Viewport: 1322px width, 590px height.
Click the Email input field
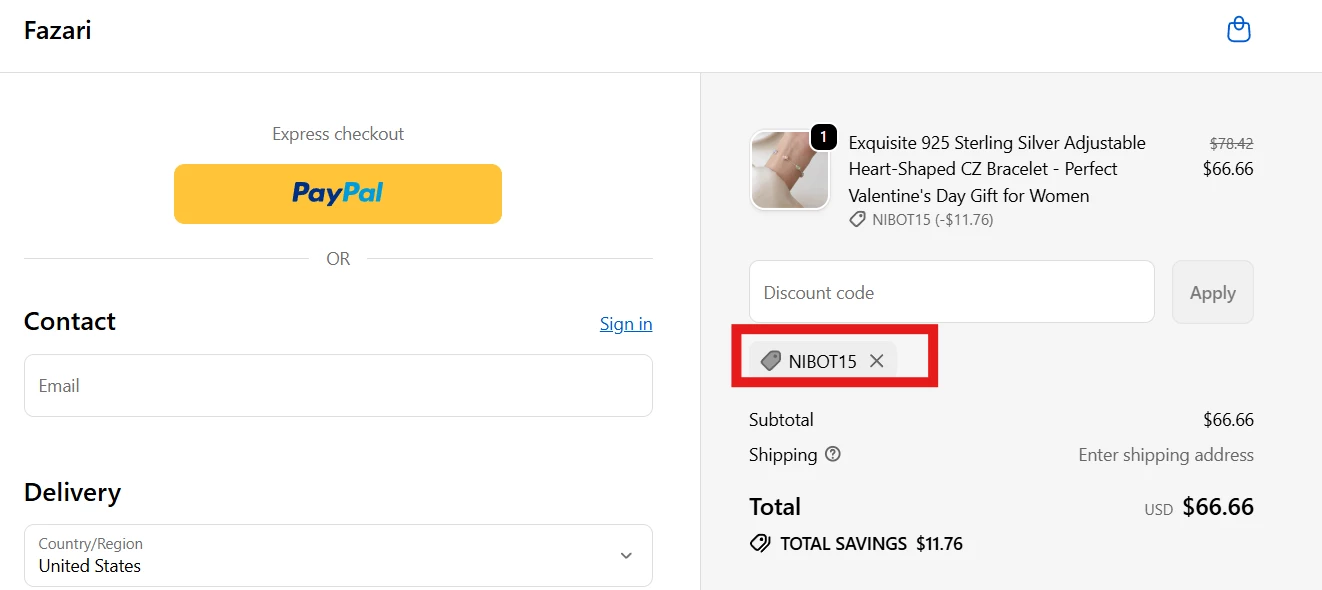point(338,385)
